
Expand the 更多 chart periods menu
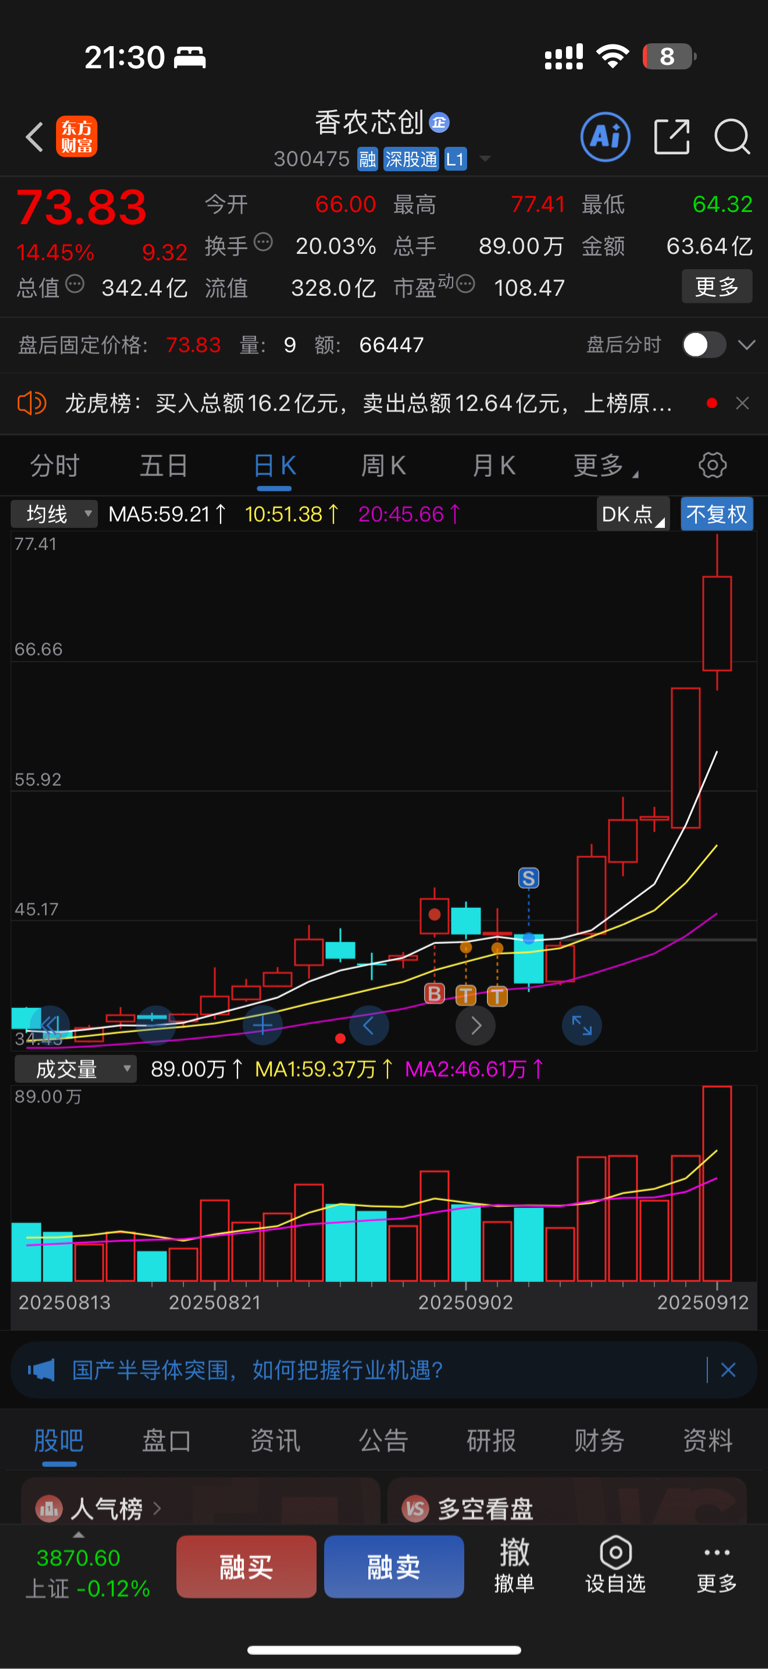[x=606, y=466]
